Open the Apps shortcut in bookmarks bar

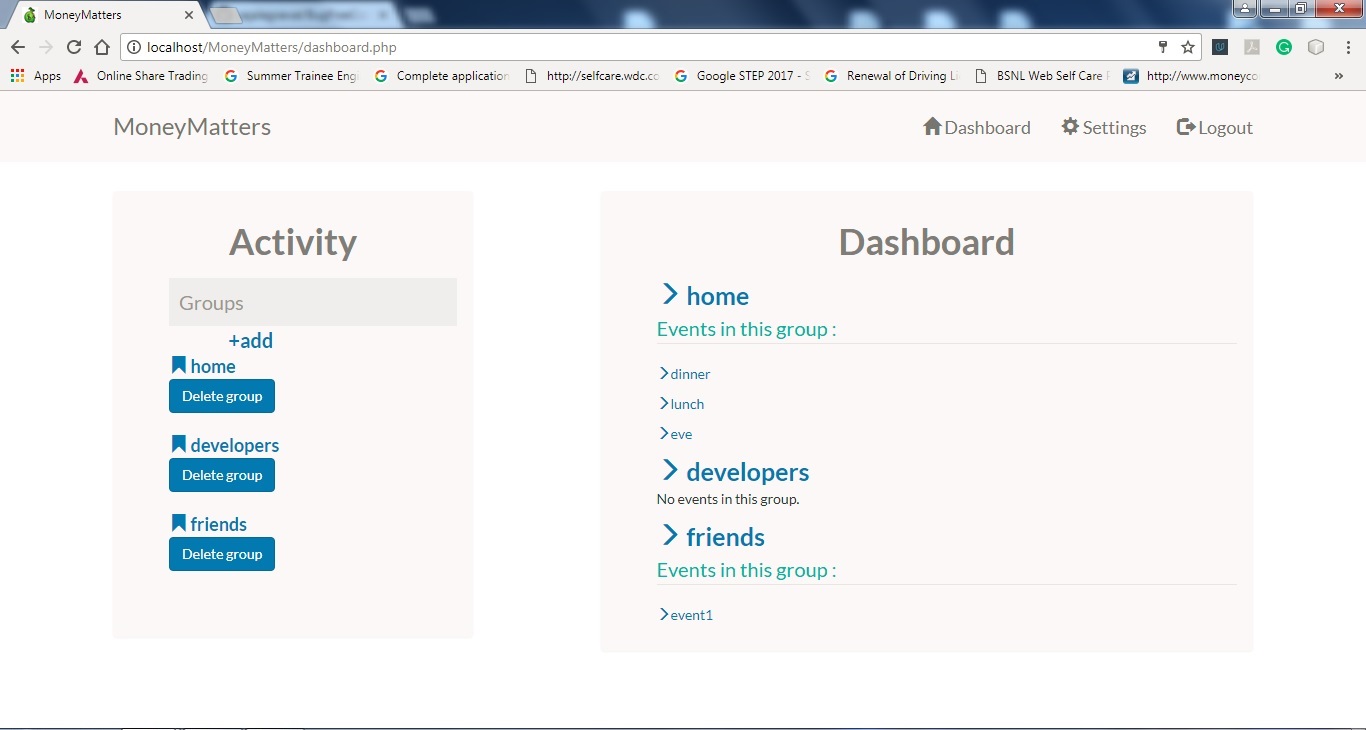(36, 76)
